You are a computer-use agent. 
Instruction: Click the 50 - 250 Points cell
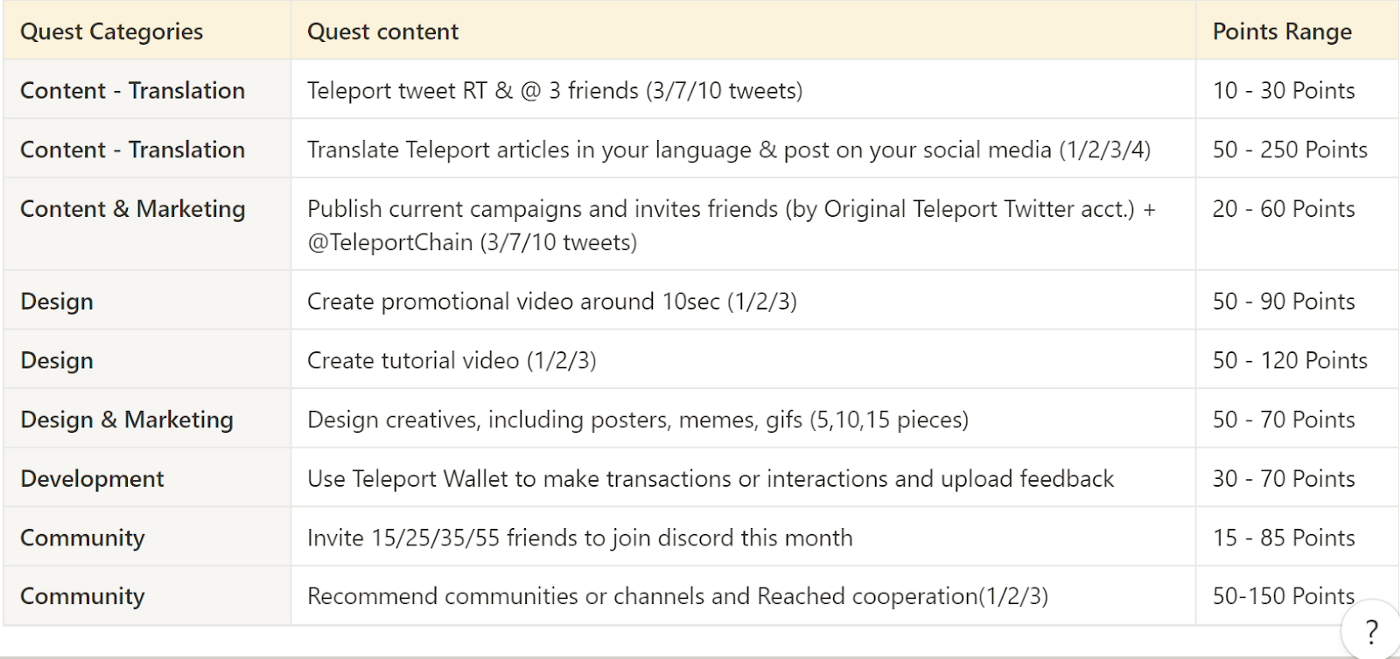coord(1296,149)
